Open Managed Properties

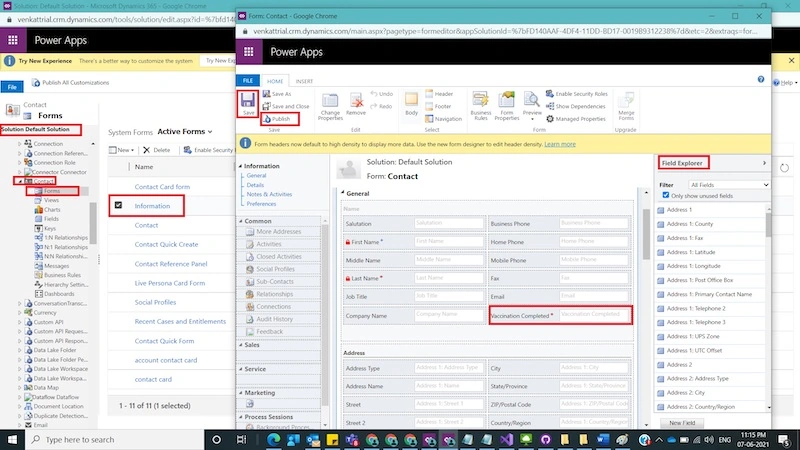click(576, 119)
